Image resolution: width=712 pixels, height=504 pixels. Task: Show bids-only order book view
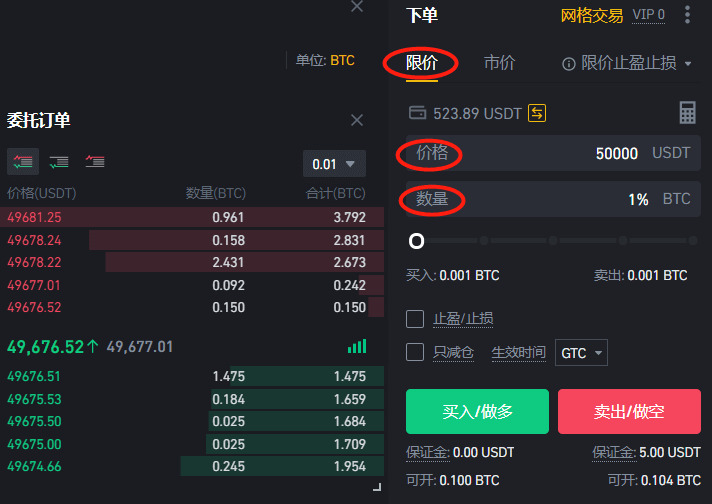59,161
